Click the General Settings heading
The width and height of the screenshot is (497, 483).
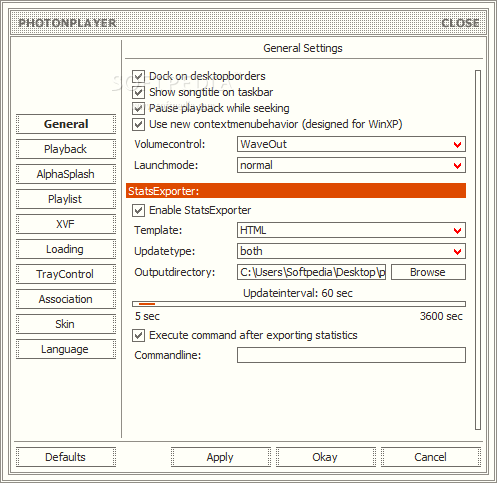(x=303, y=48)
